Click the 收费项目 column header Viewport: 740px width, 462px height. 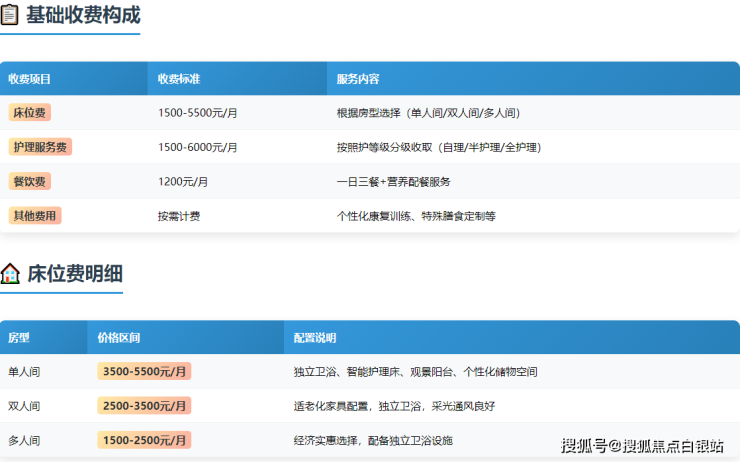(30, 79)
